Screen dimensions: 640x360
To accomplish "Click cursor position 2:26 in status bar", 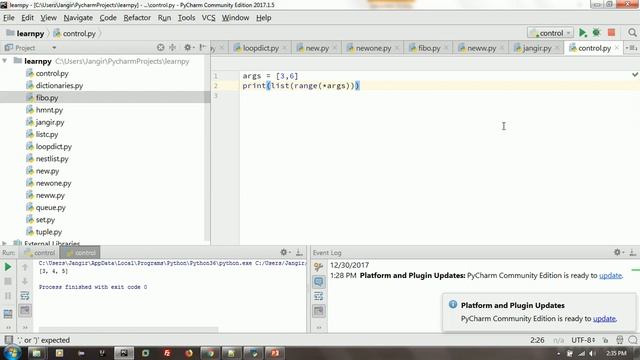I will 537,340.
